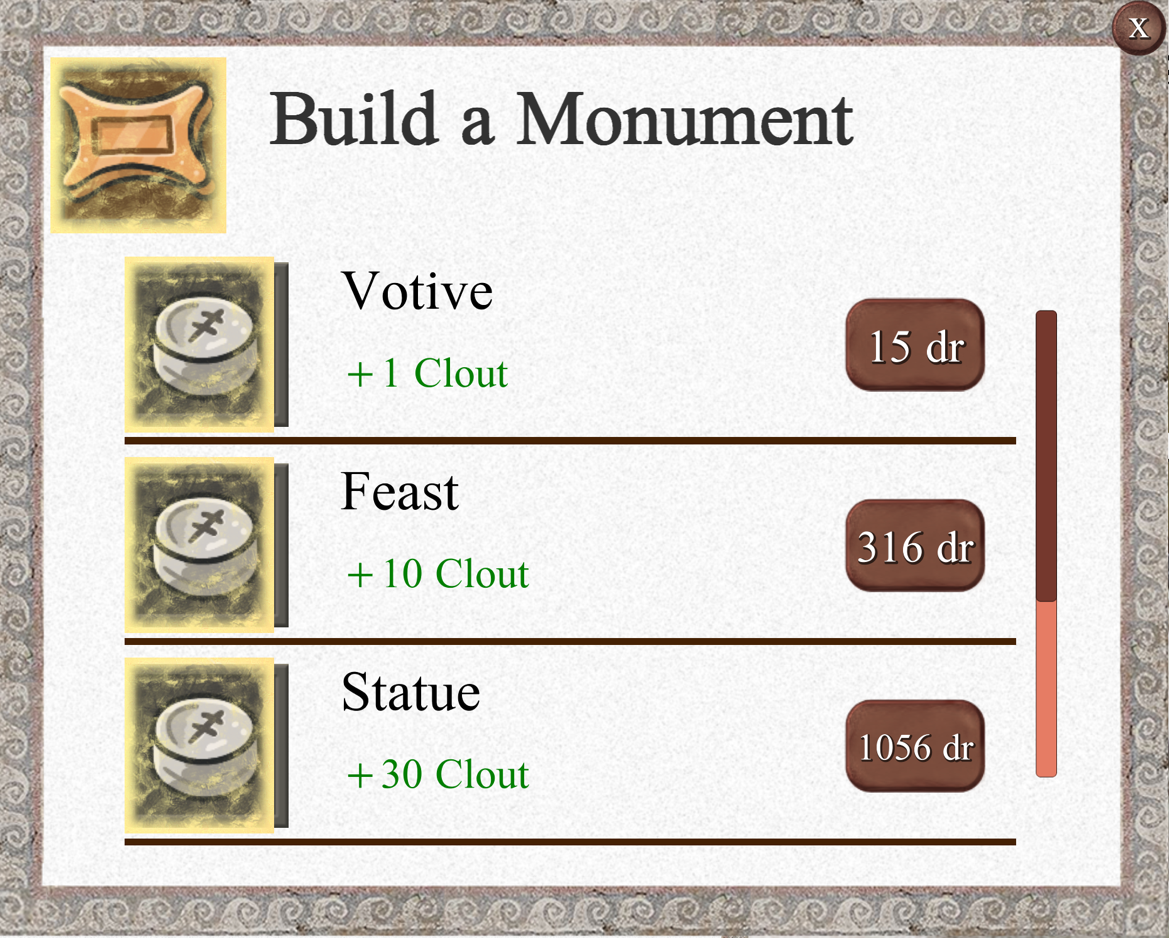Screen dimensions: 1169x938
Task: Click the +10 Clout bonus text
Action: click(437, 575)
